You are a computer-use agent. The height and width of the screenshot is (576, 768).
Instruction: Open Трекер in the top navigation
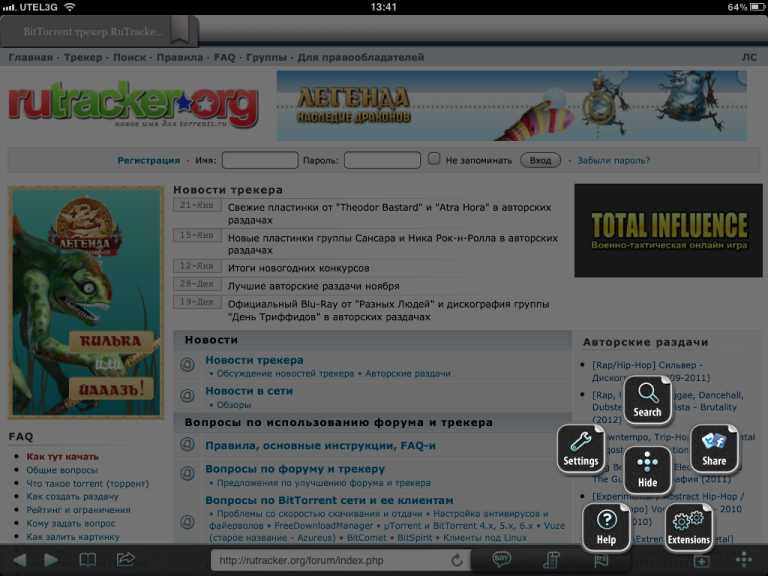point(83,57)
